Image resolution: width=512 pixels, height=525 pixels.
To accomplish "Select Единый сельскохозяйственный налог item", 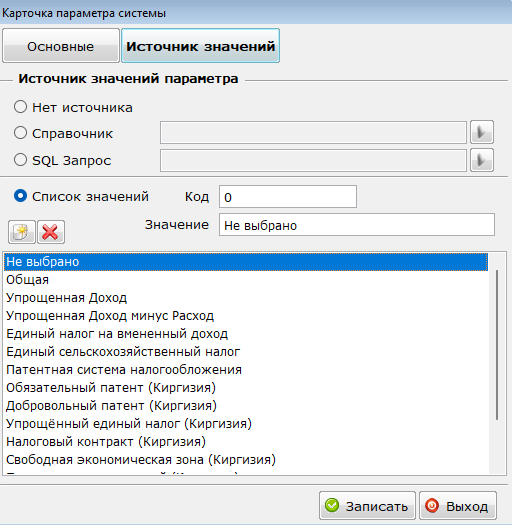I will coord(246,352).
